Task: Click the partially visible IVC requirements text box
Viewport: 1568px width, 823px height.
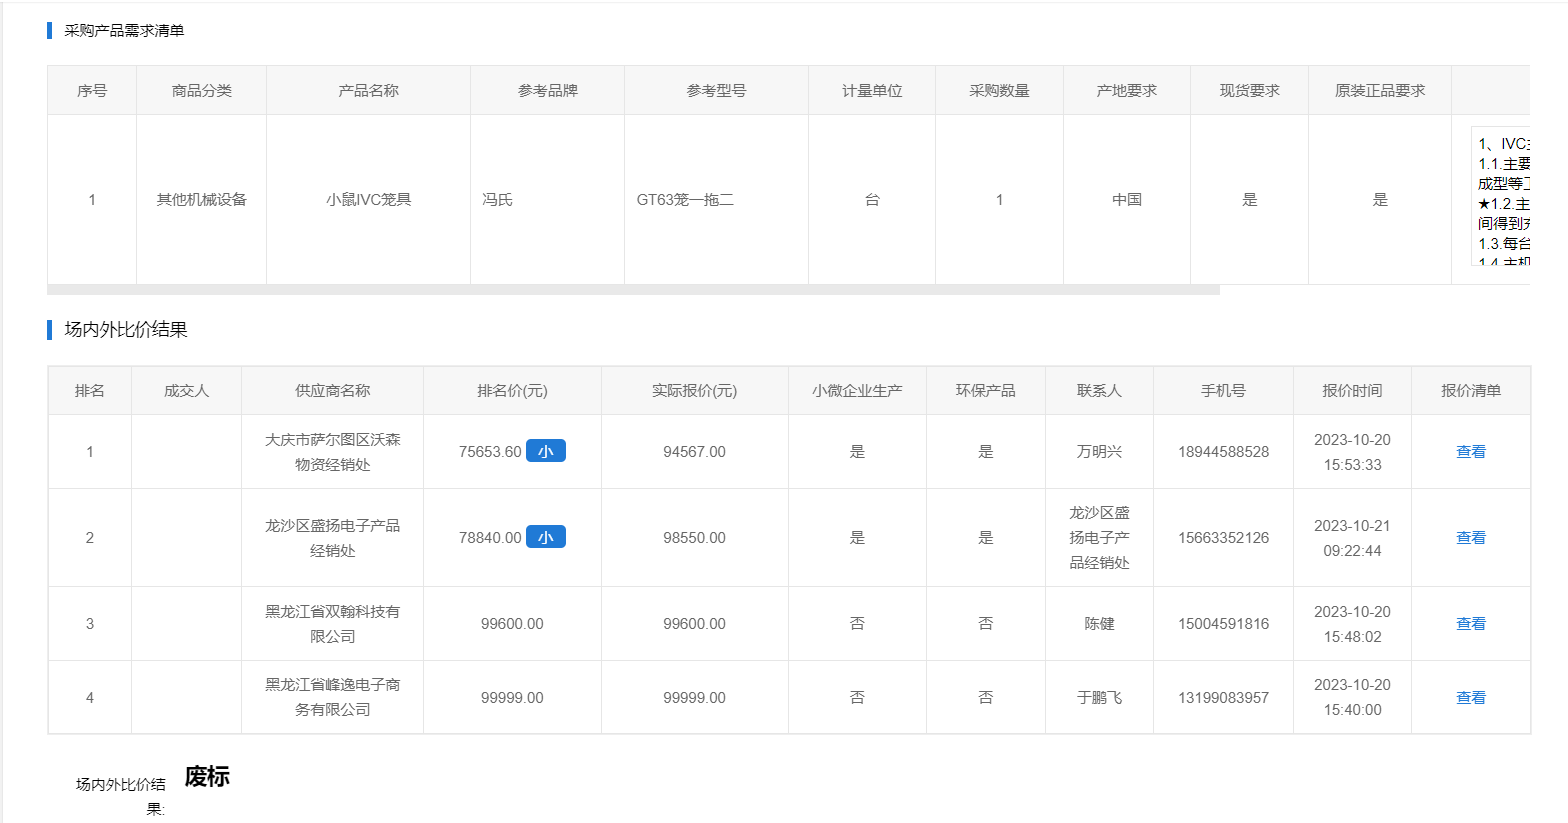Action: 1501,198
